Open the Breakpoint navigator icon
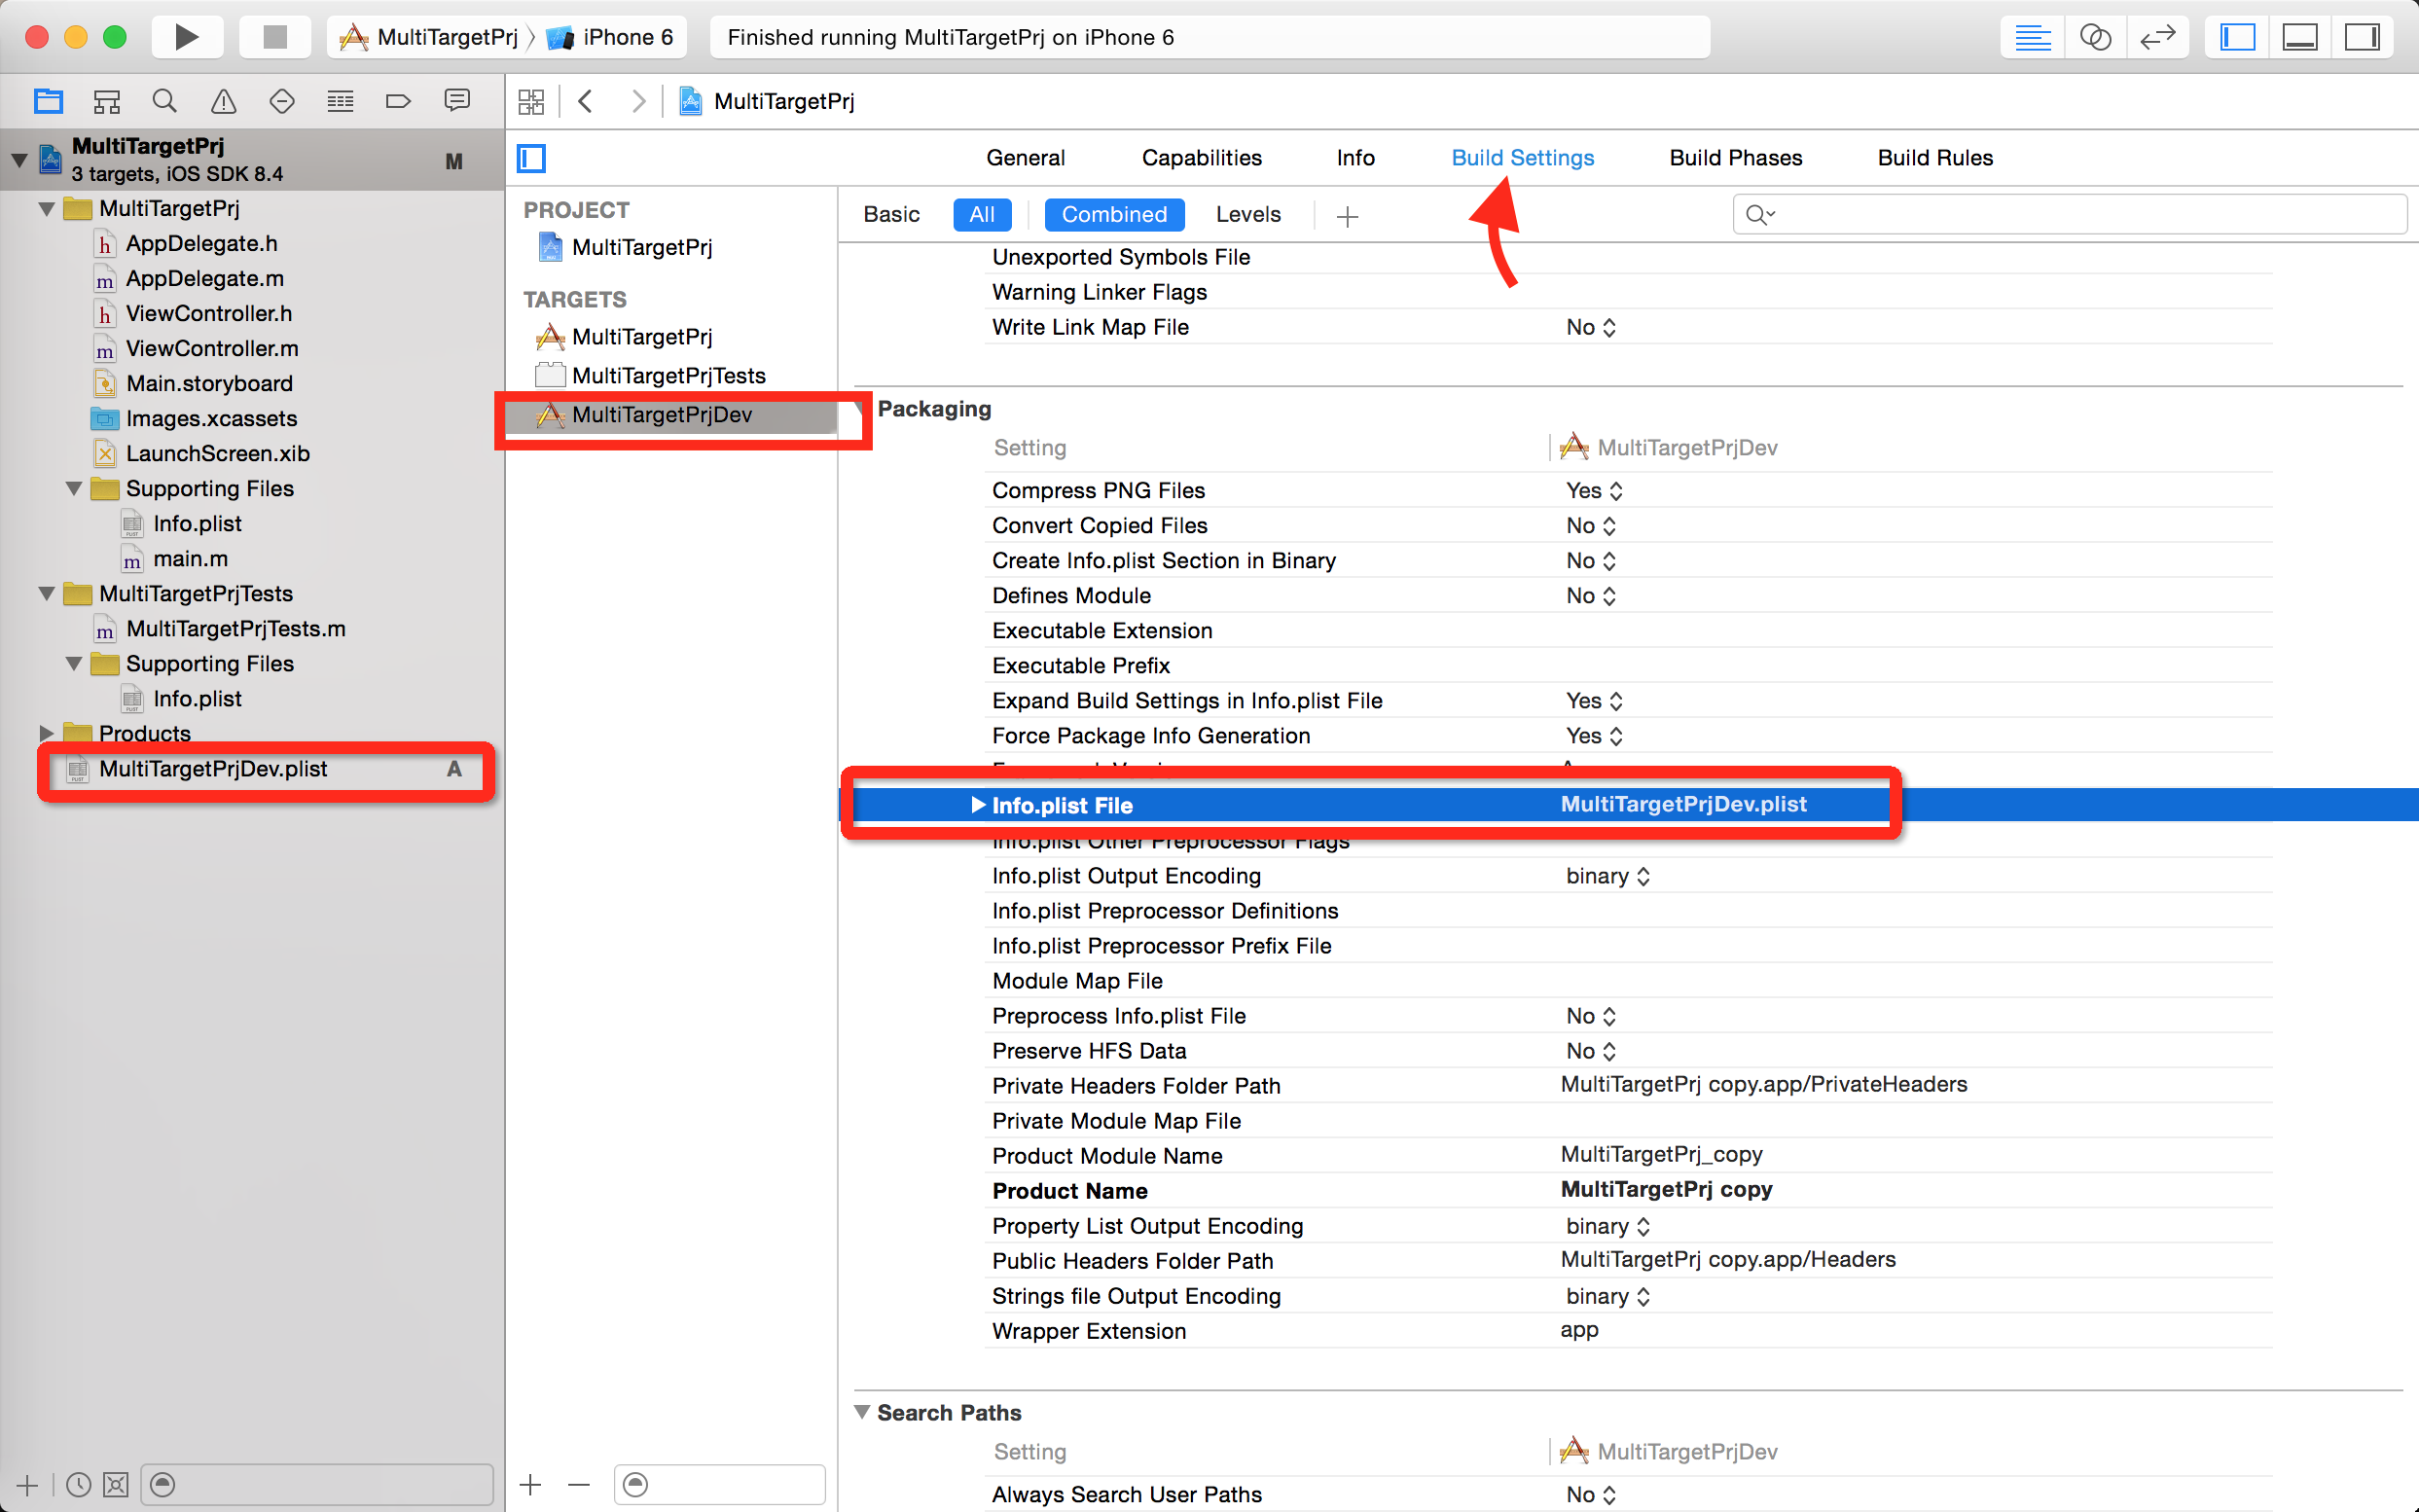 (398, 101)
